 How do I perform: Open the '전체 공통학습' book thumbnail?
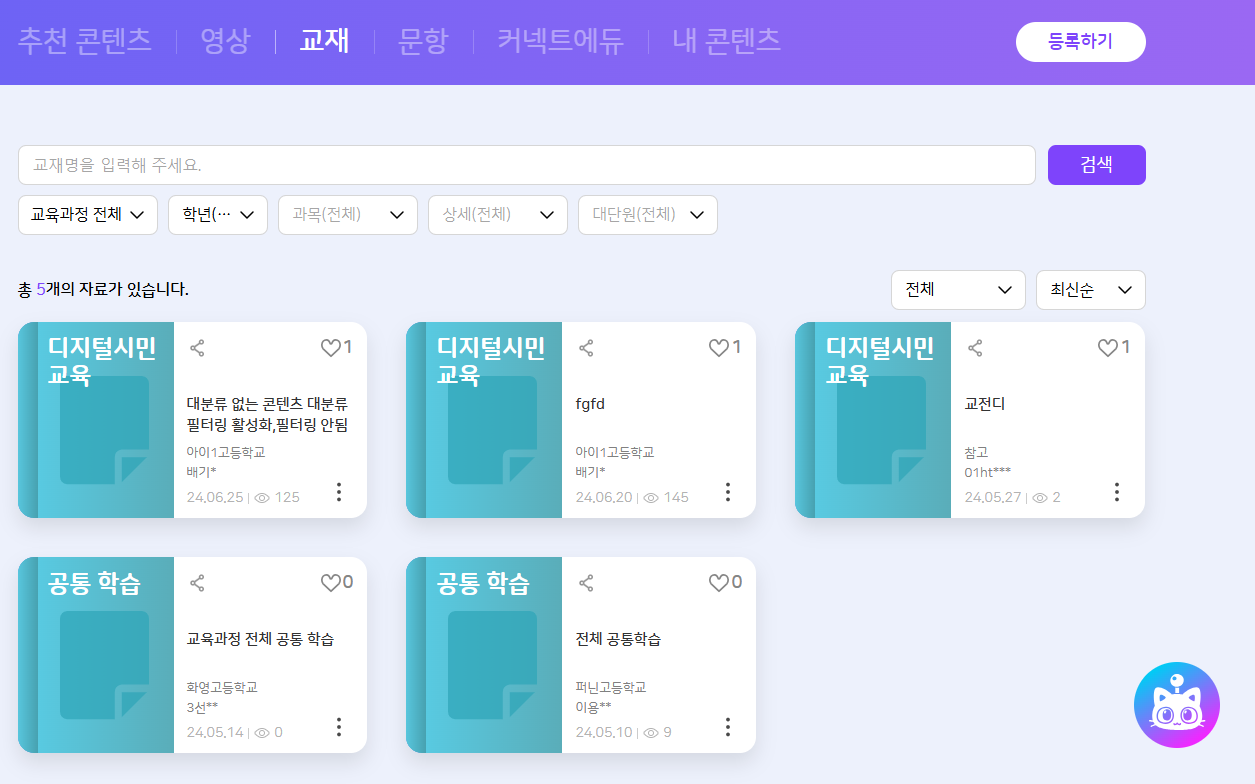tap(484, 655)
